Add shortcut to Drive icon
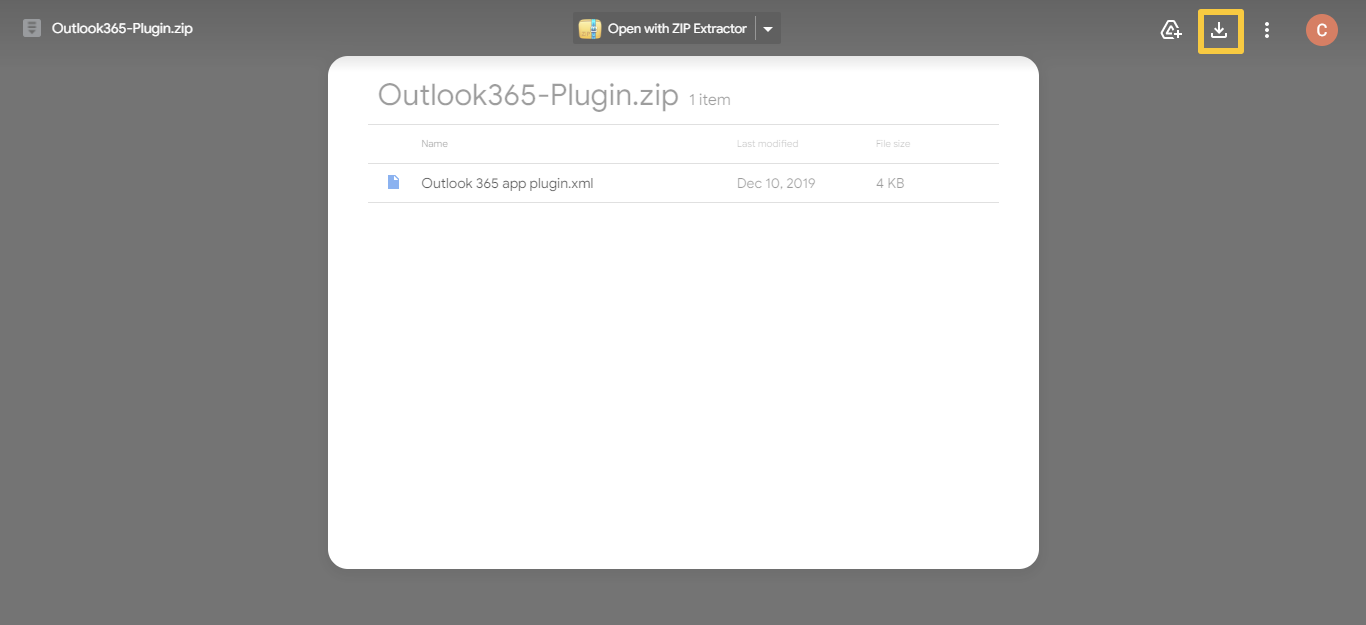The image size is (1366, 625). (1171, 30)
